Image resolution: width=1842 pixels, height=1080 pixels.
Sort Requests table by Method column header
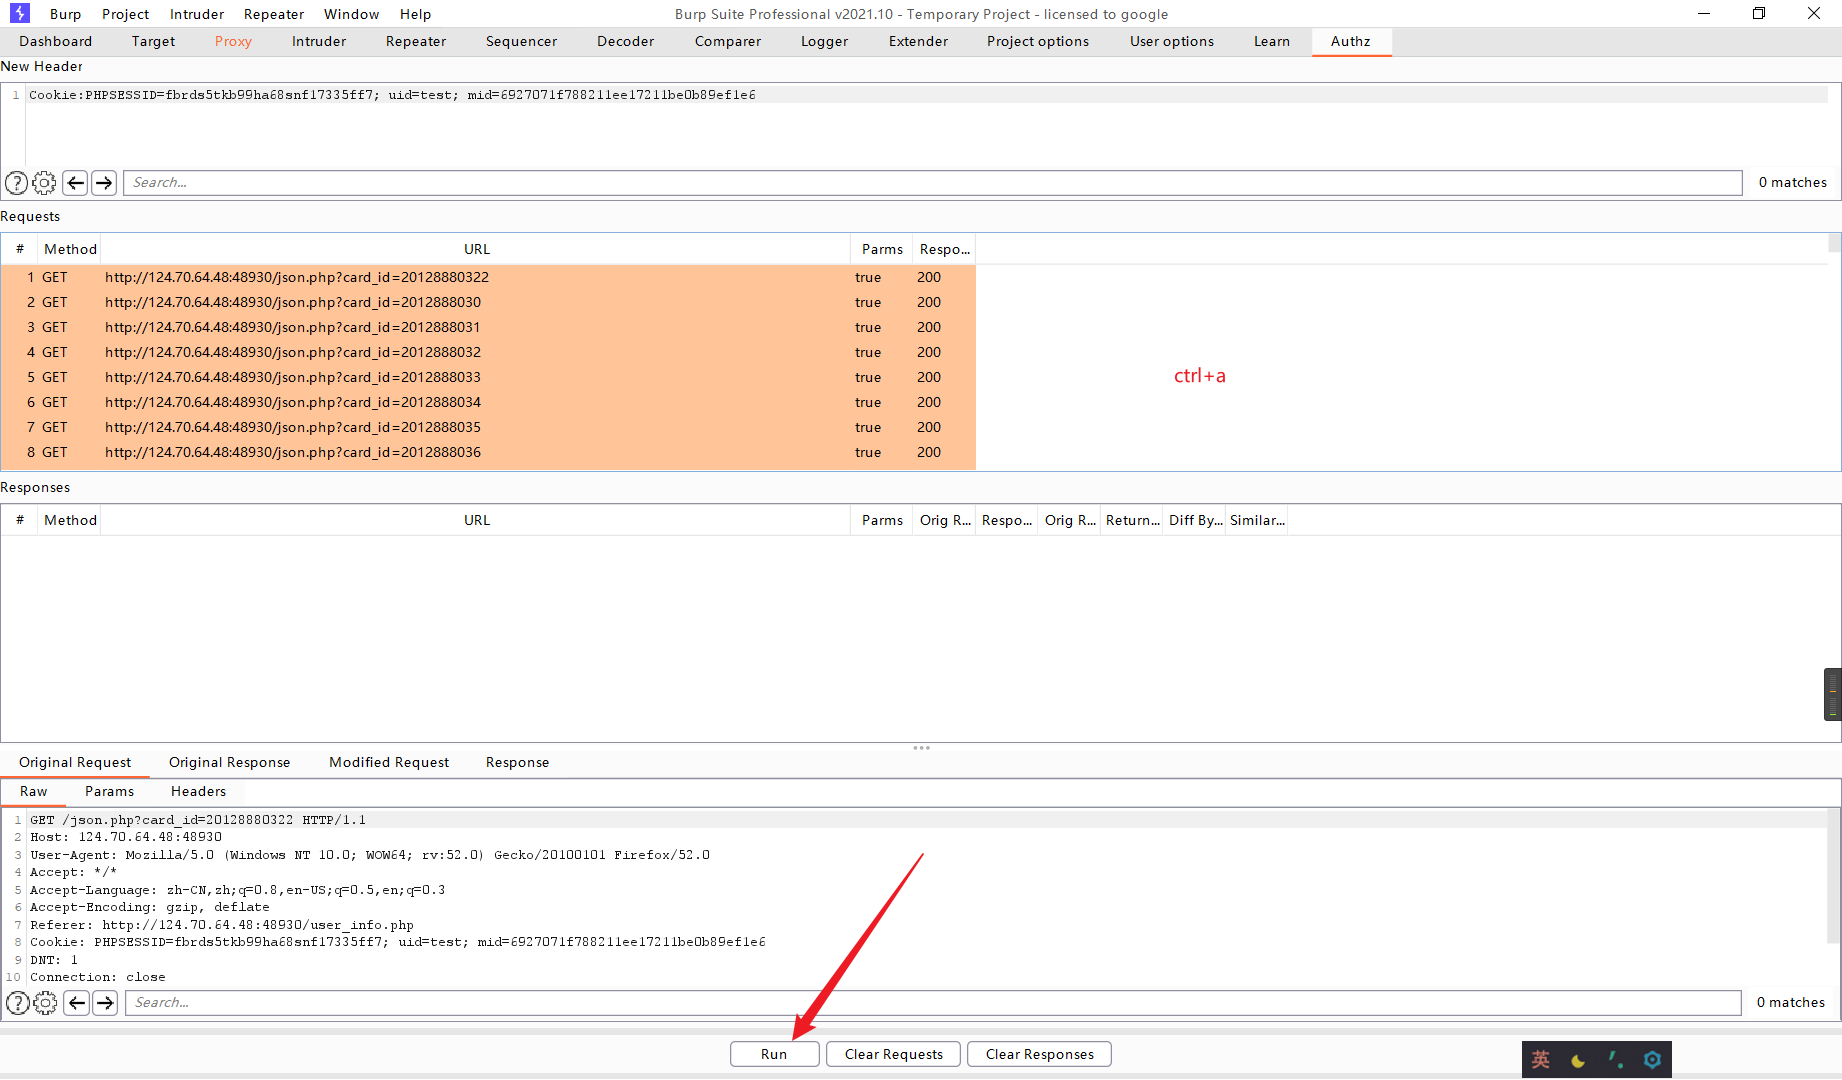[70, 249]
